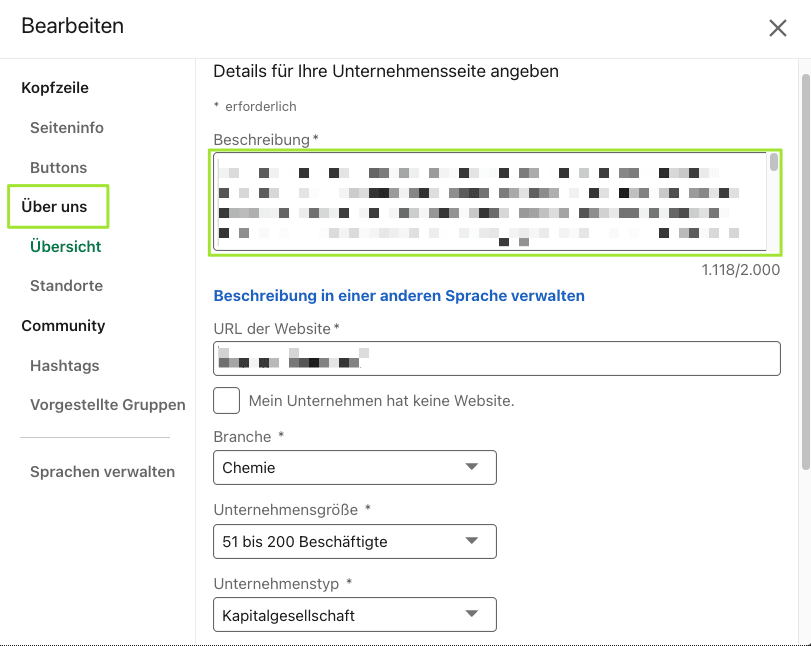The height and width of the screenshot is (646, 811).
Task: Click the dialog's vertical scrollbar
Action: click(804, 270)
